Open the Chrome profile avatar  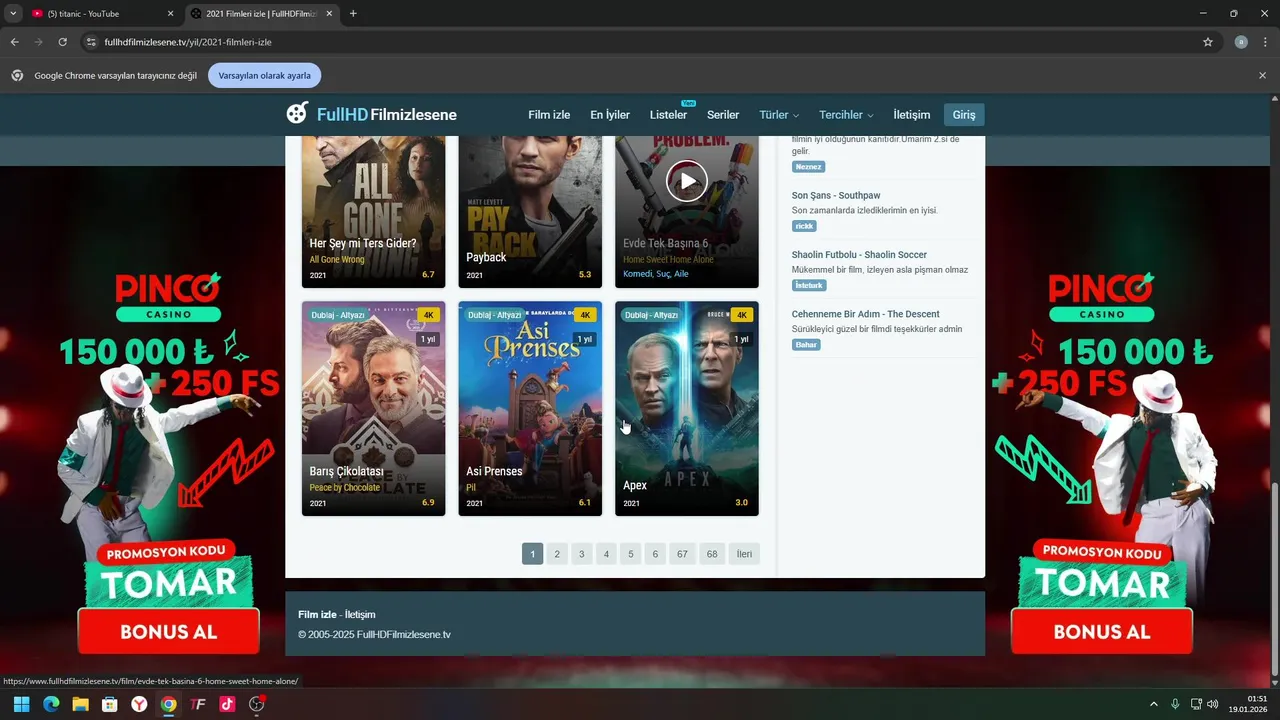pos(1241,42)
